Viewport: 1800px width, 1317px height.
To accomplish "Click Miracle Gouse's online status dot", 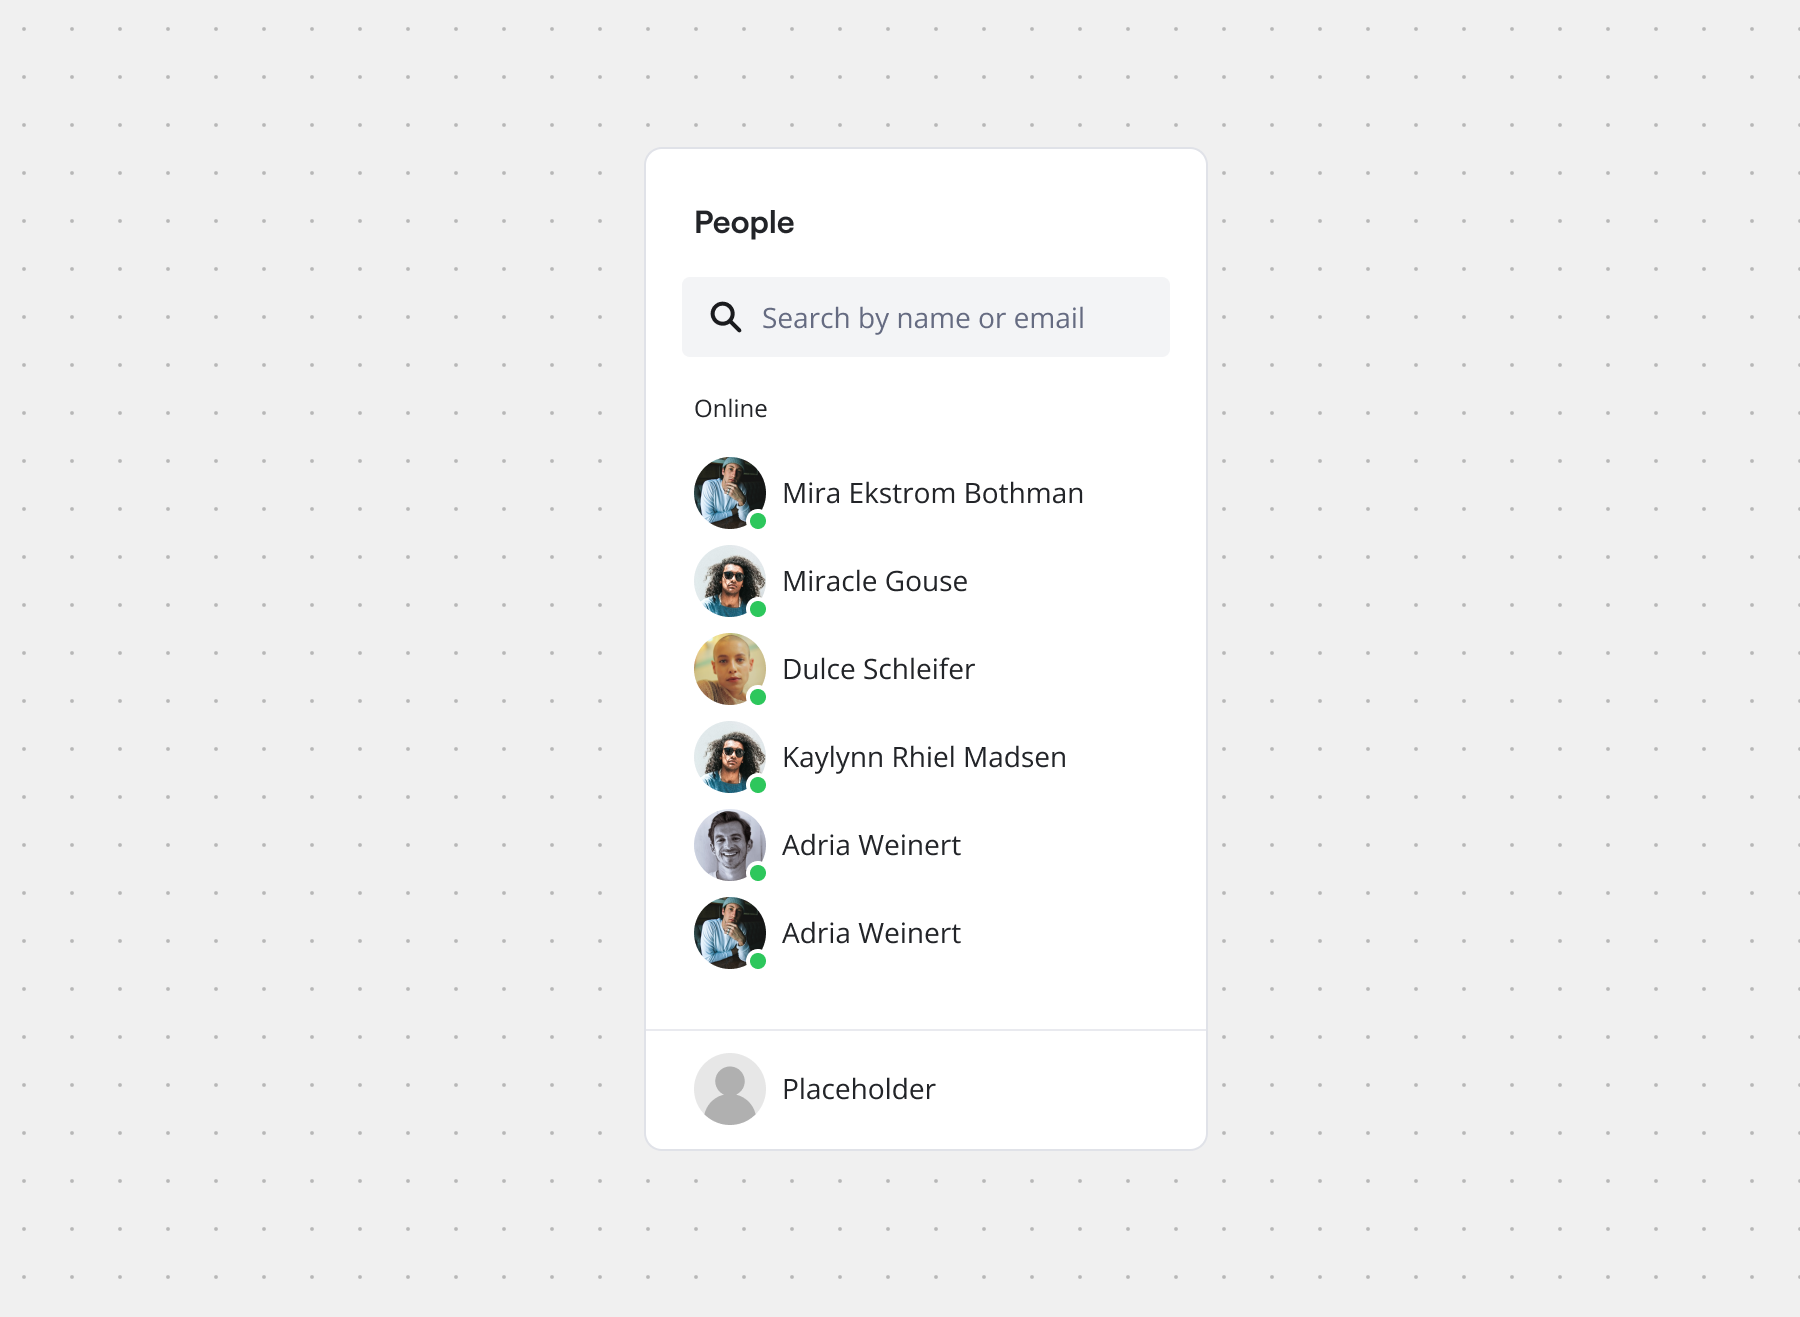I will coord(757,608).
